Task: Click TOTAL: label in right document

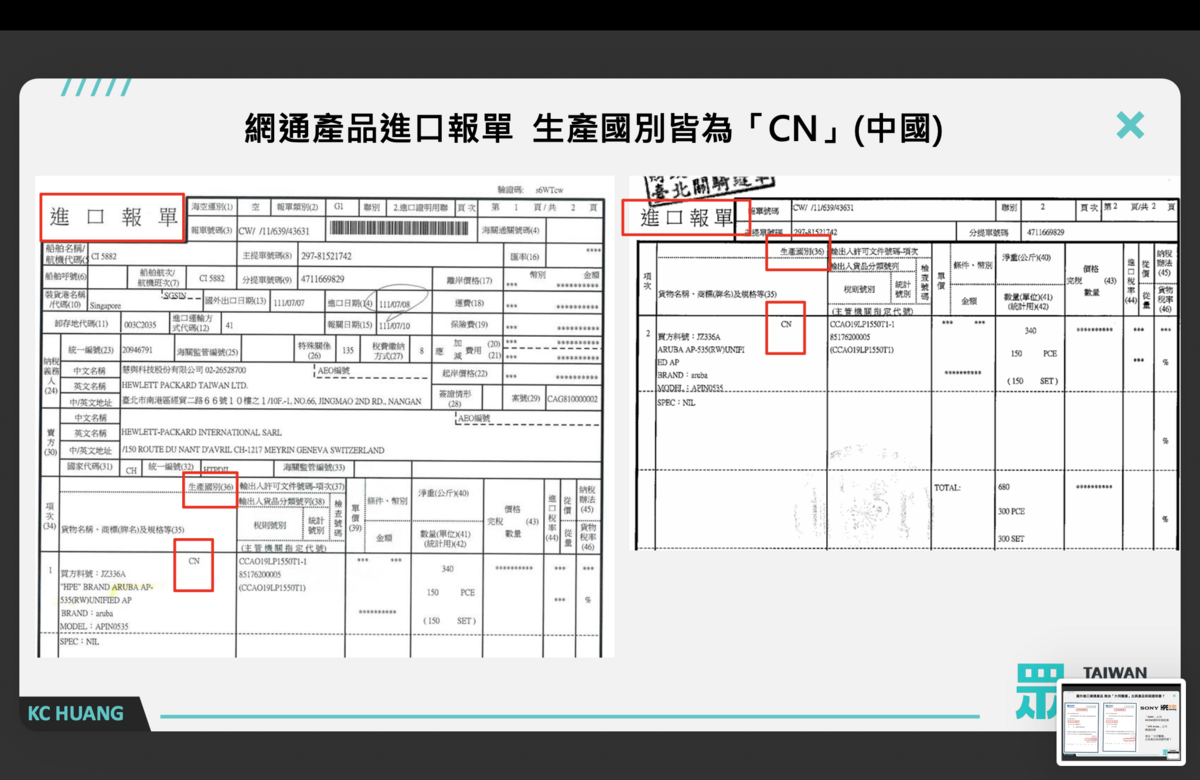Action: [x=946, y=487]
